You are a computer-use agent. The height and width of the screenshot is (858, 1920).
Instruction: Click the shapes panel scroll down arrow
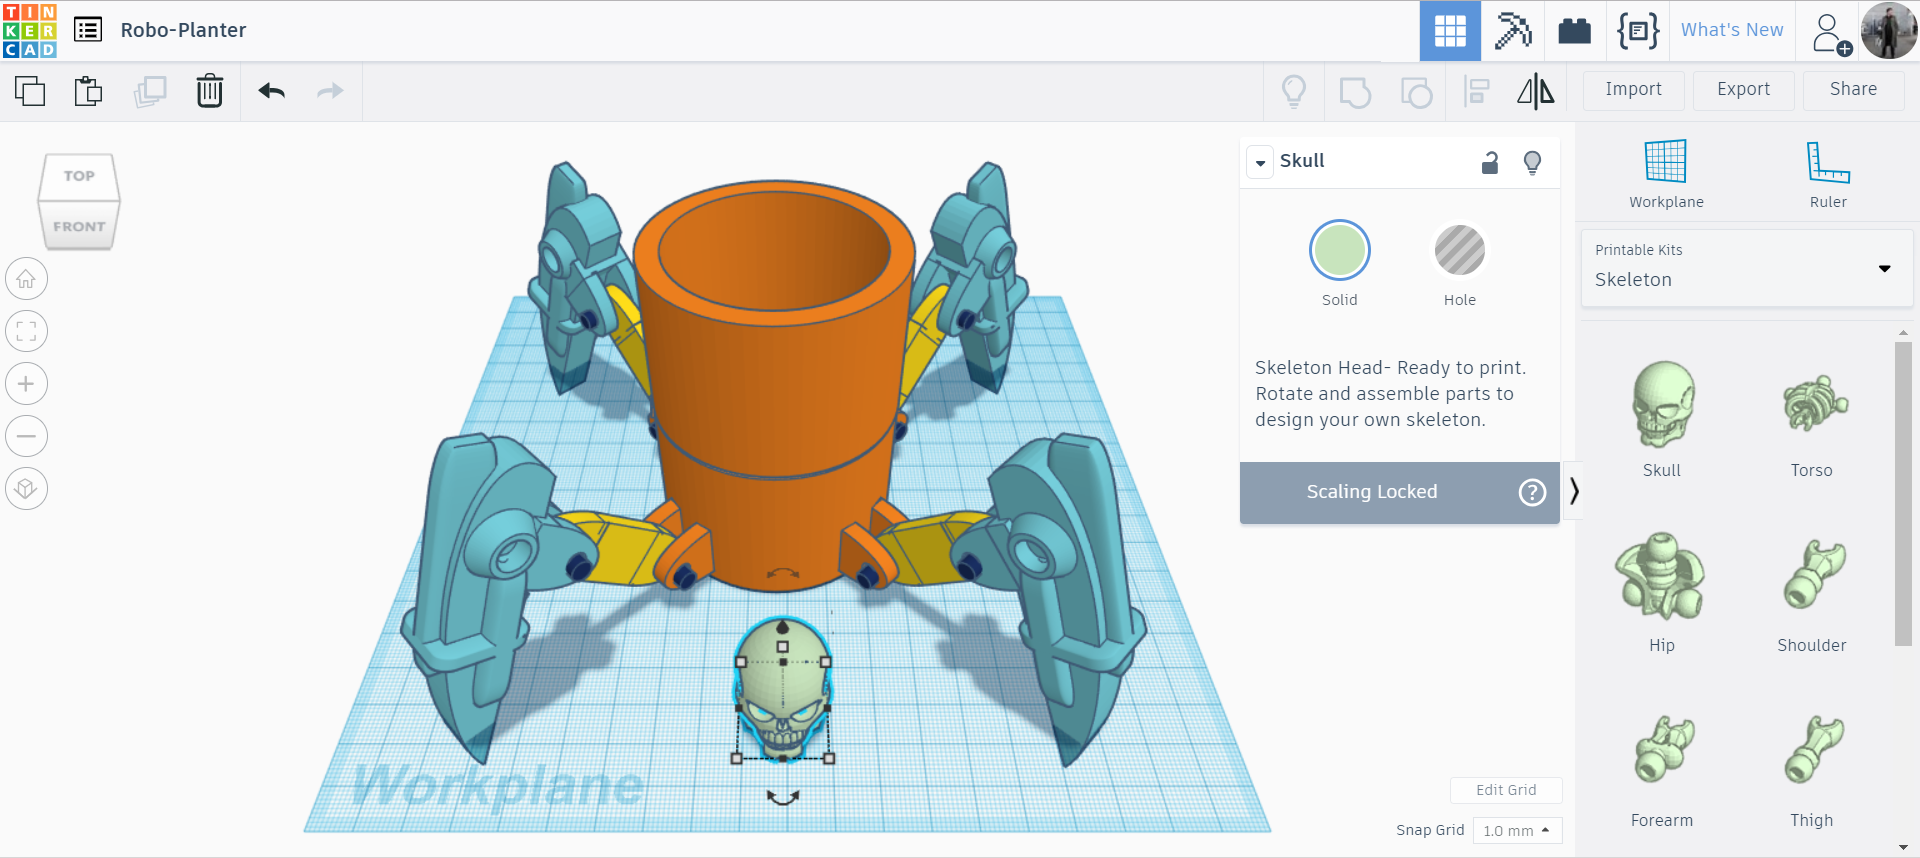1903,847
